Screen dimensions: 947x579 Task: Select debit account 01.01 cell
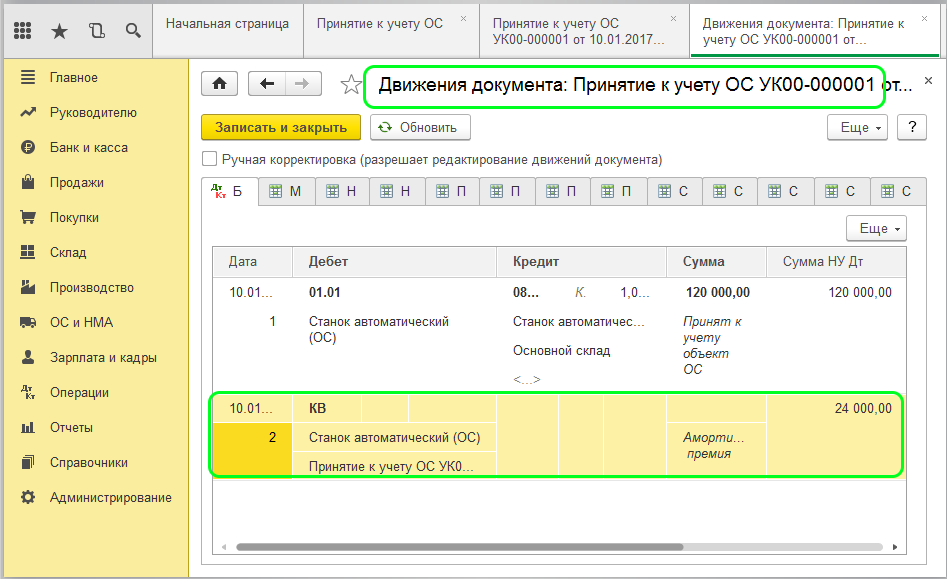325,292
